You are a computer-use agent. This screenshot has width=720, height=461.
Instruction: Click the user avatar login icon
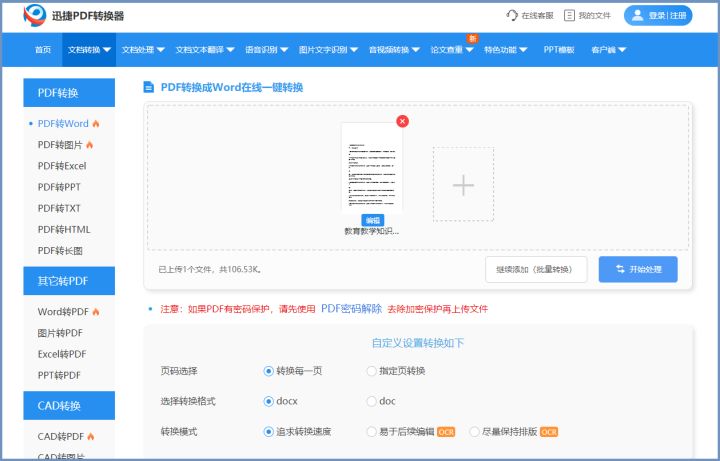[x=637, y=16]
